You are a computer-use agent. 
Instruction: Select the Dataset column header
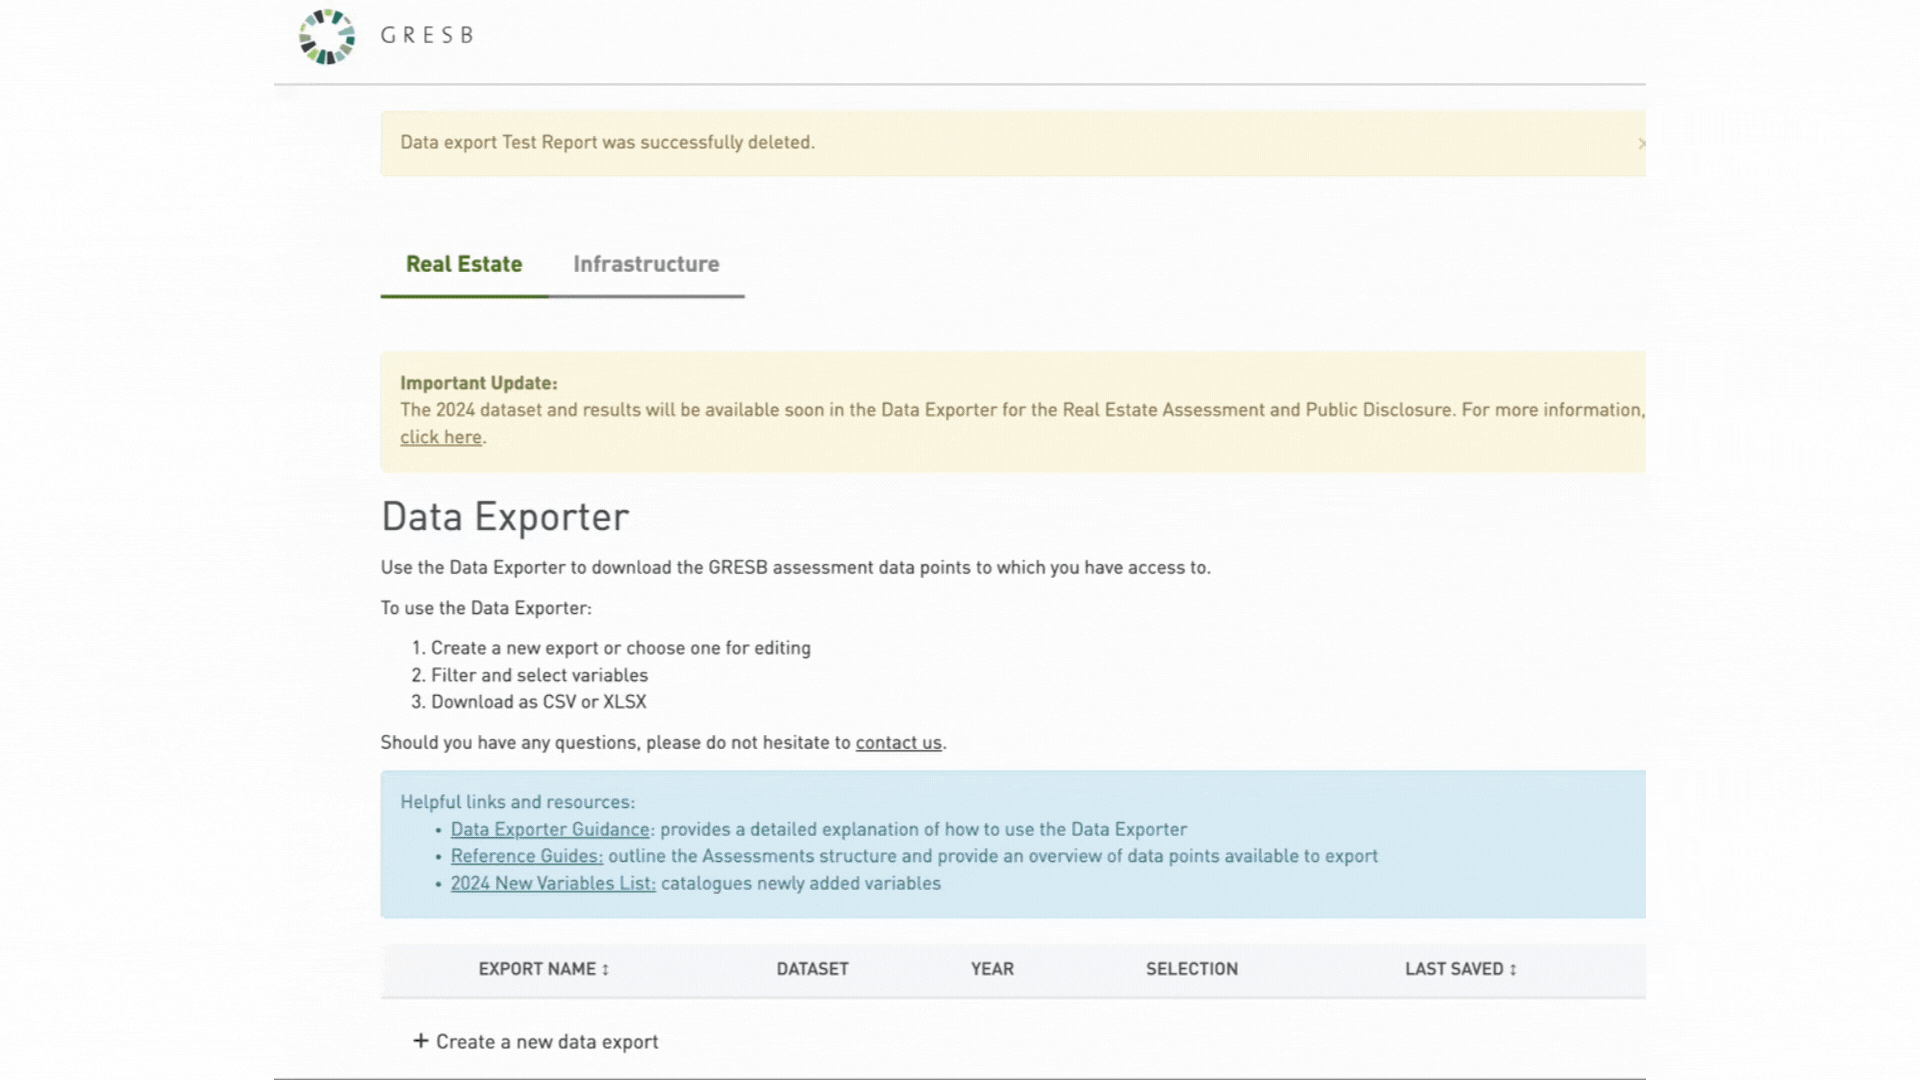812,969
